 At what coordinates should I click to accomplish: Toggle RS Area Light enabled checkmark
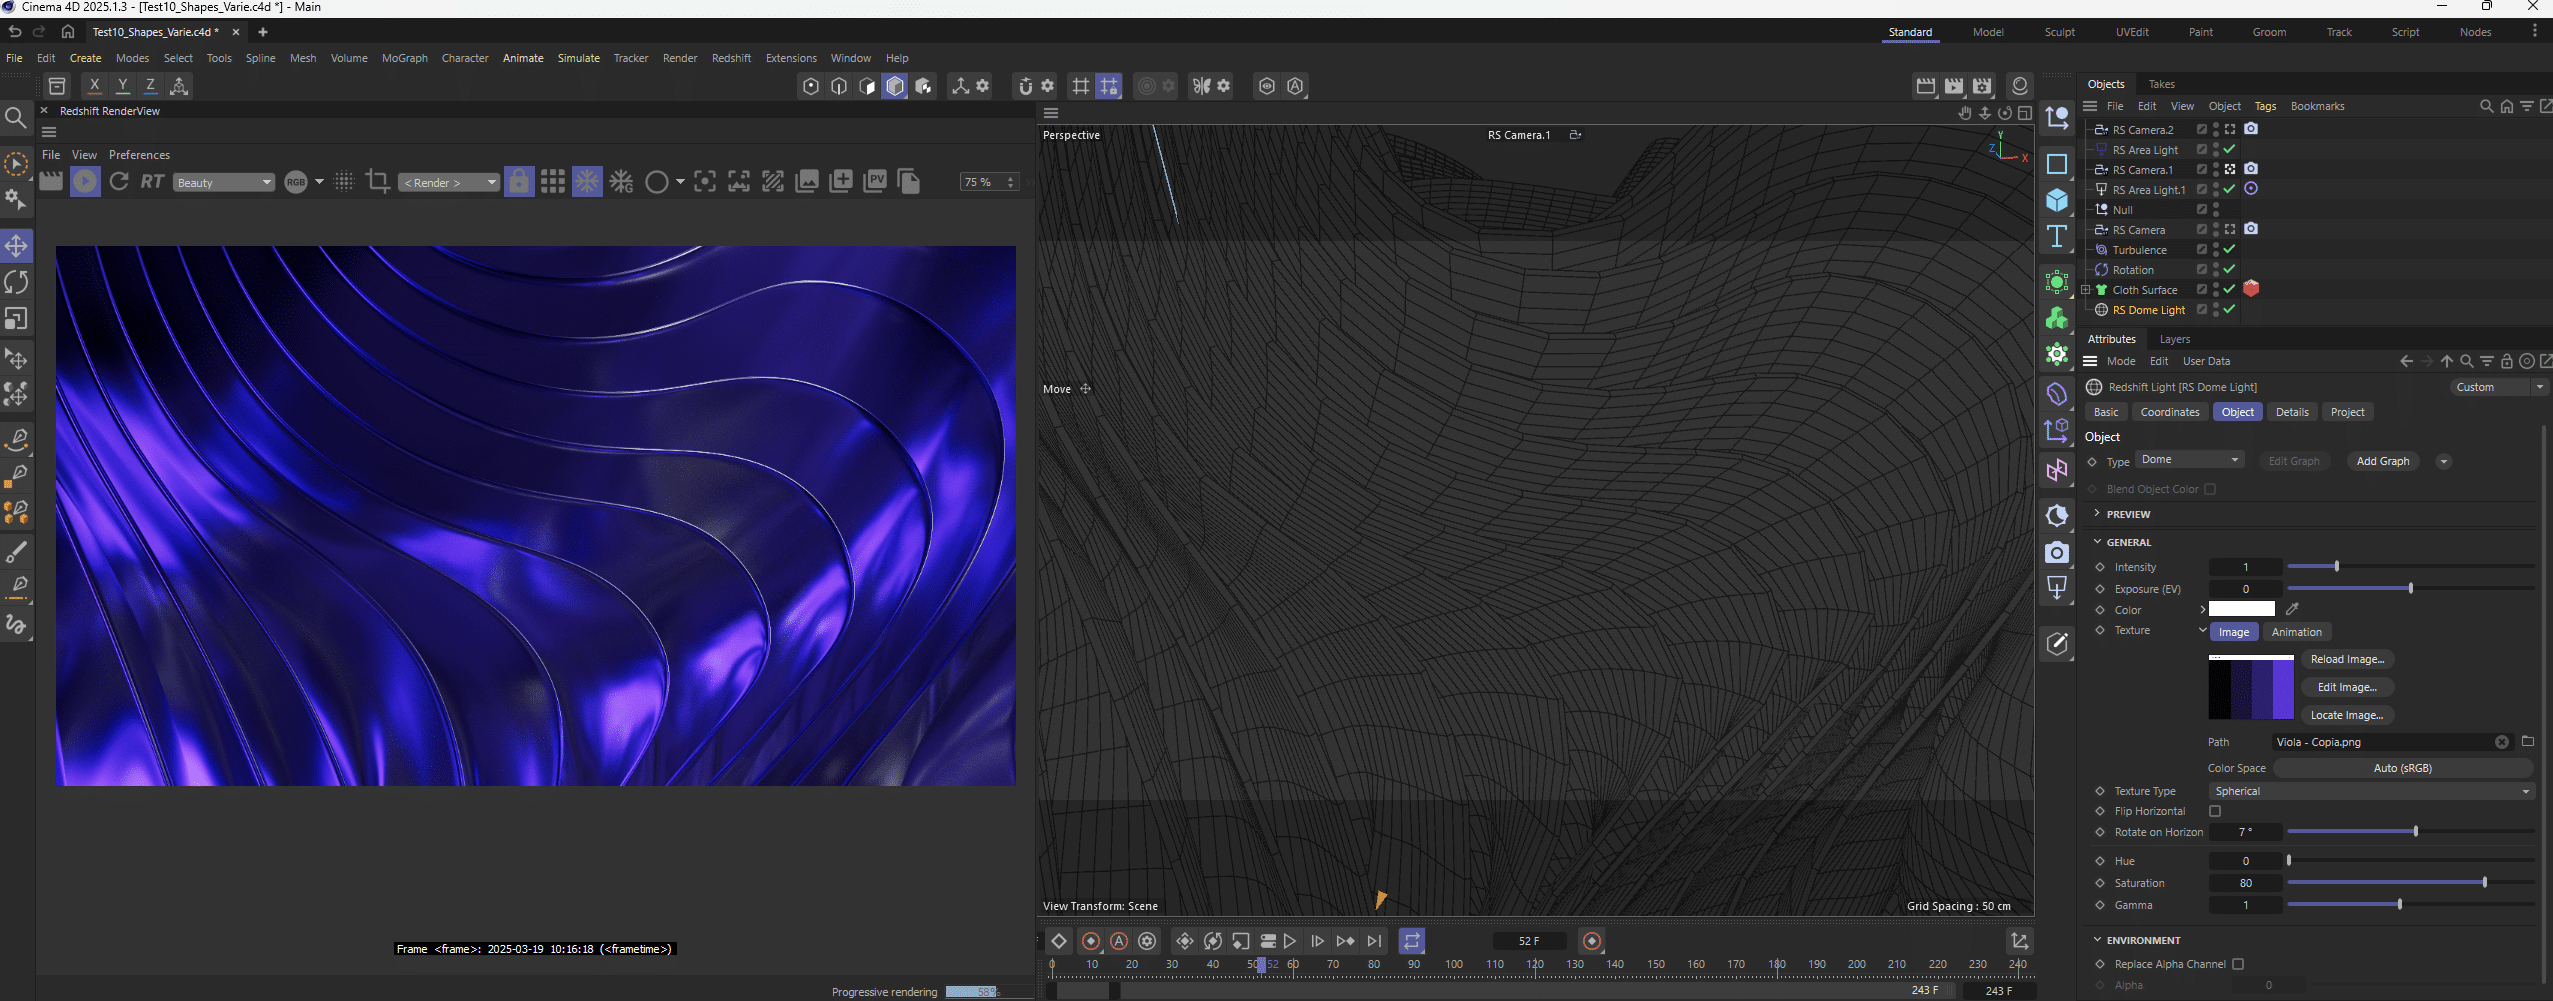(x=2229, y=149)
